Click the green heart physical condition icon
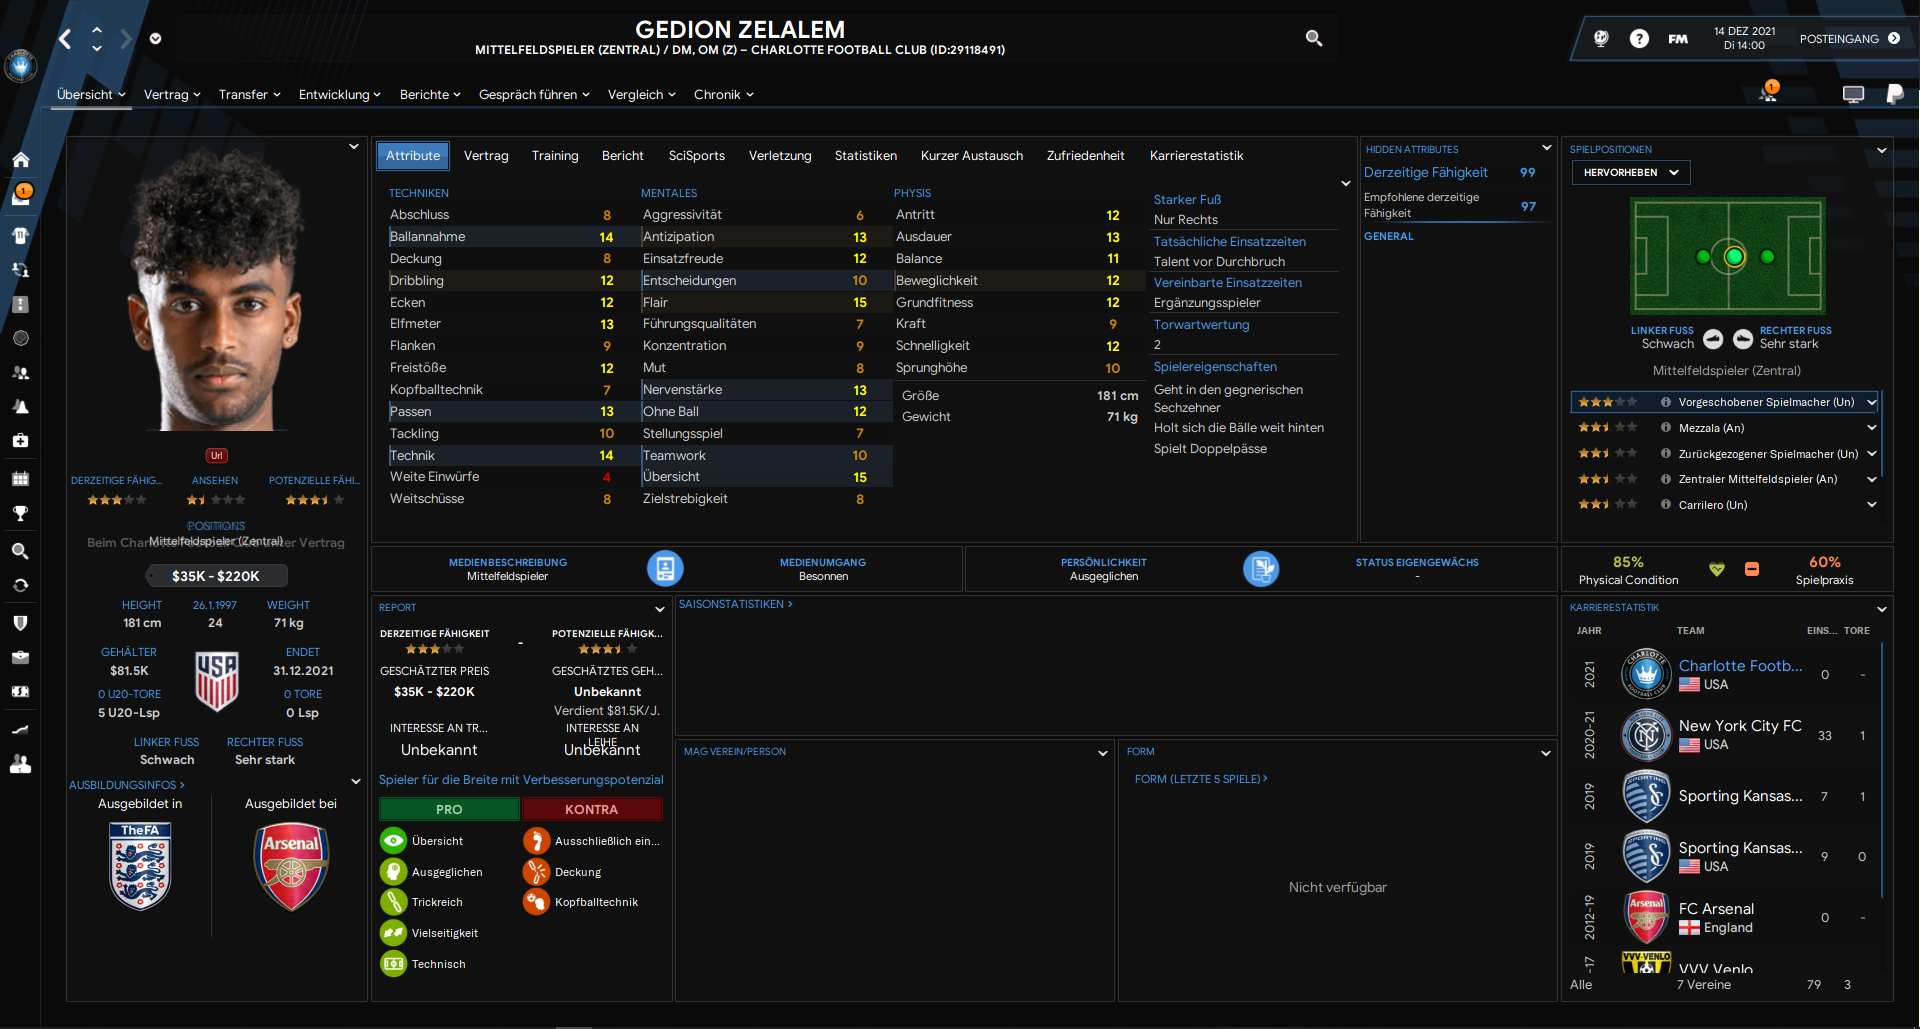This screenshot has width=1920, height=1029. click(x=1717, y=569)
